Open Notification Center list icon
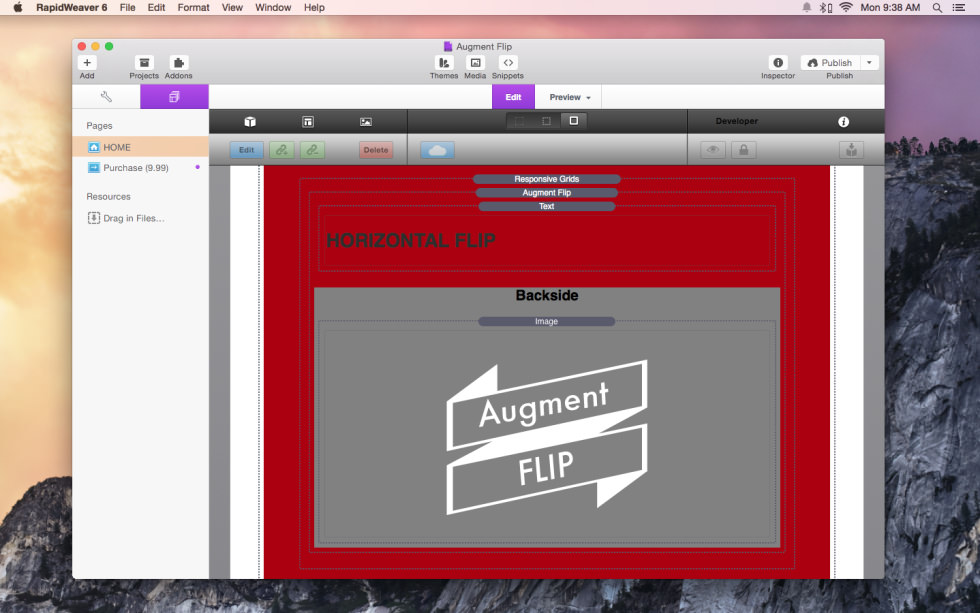The height and width of the screenshot is (613, 980). coord(959,7)
